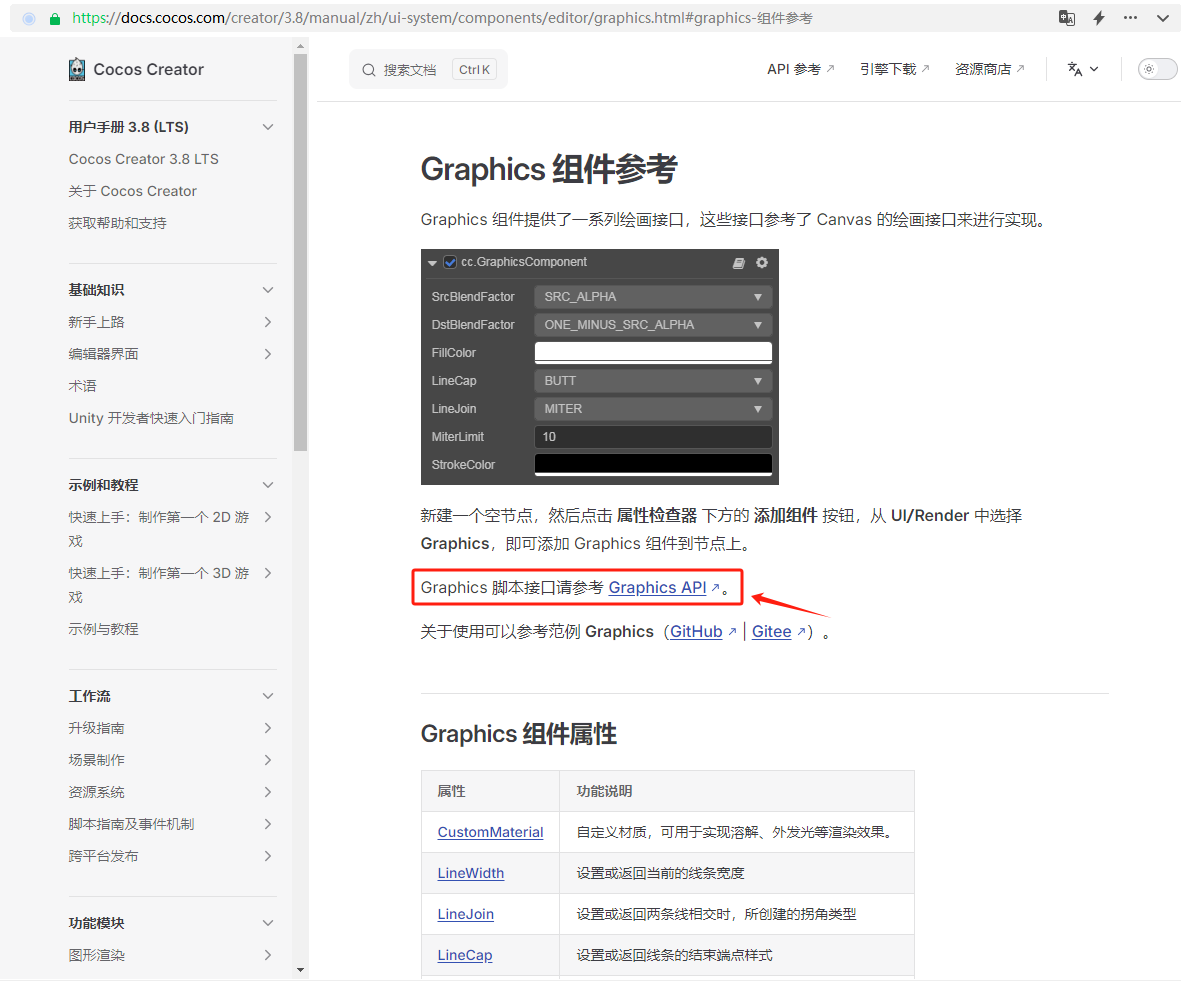Click the Graphics 组件属性 heading
Viewport: 1181px width, 989px height.
tap(518, 734)
